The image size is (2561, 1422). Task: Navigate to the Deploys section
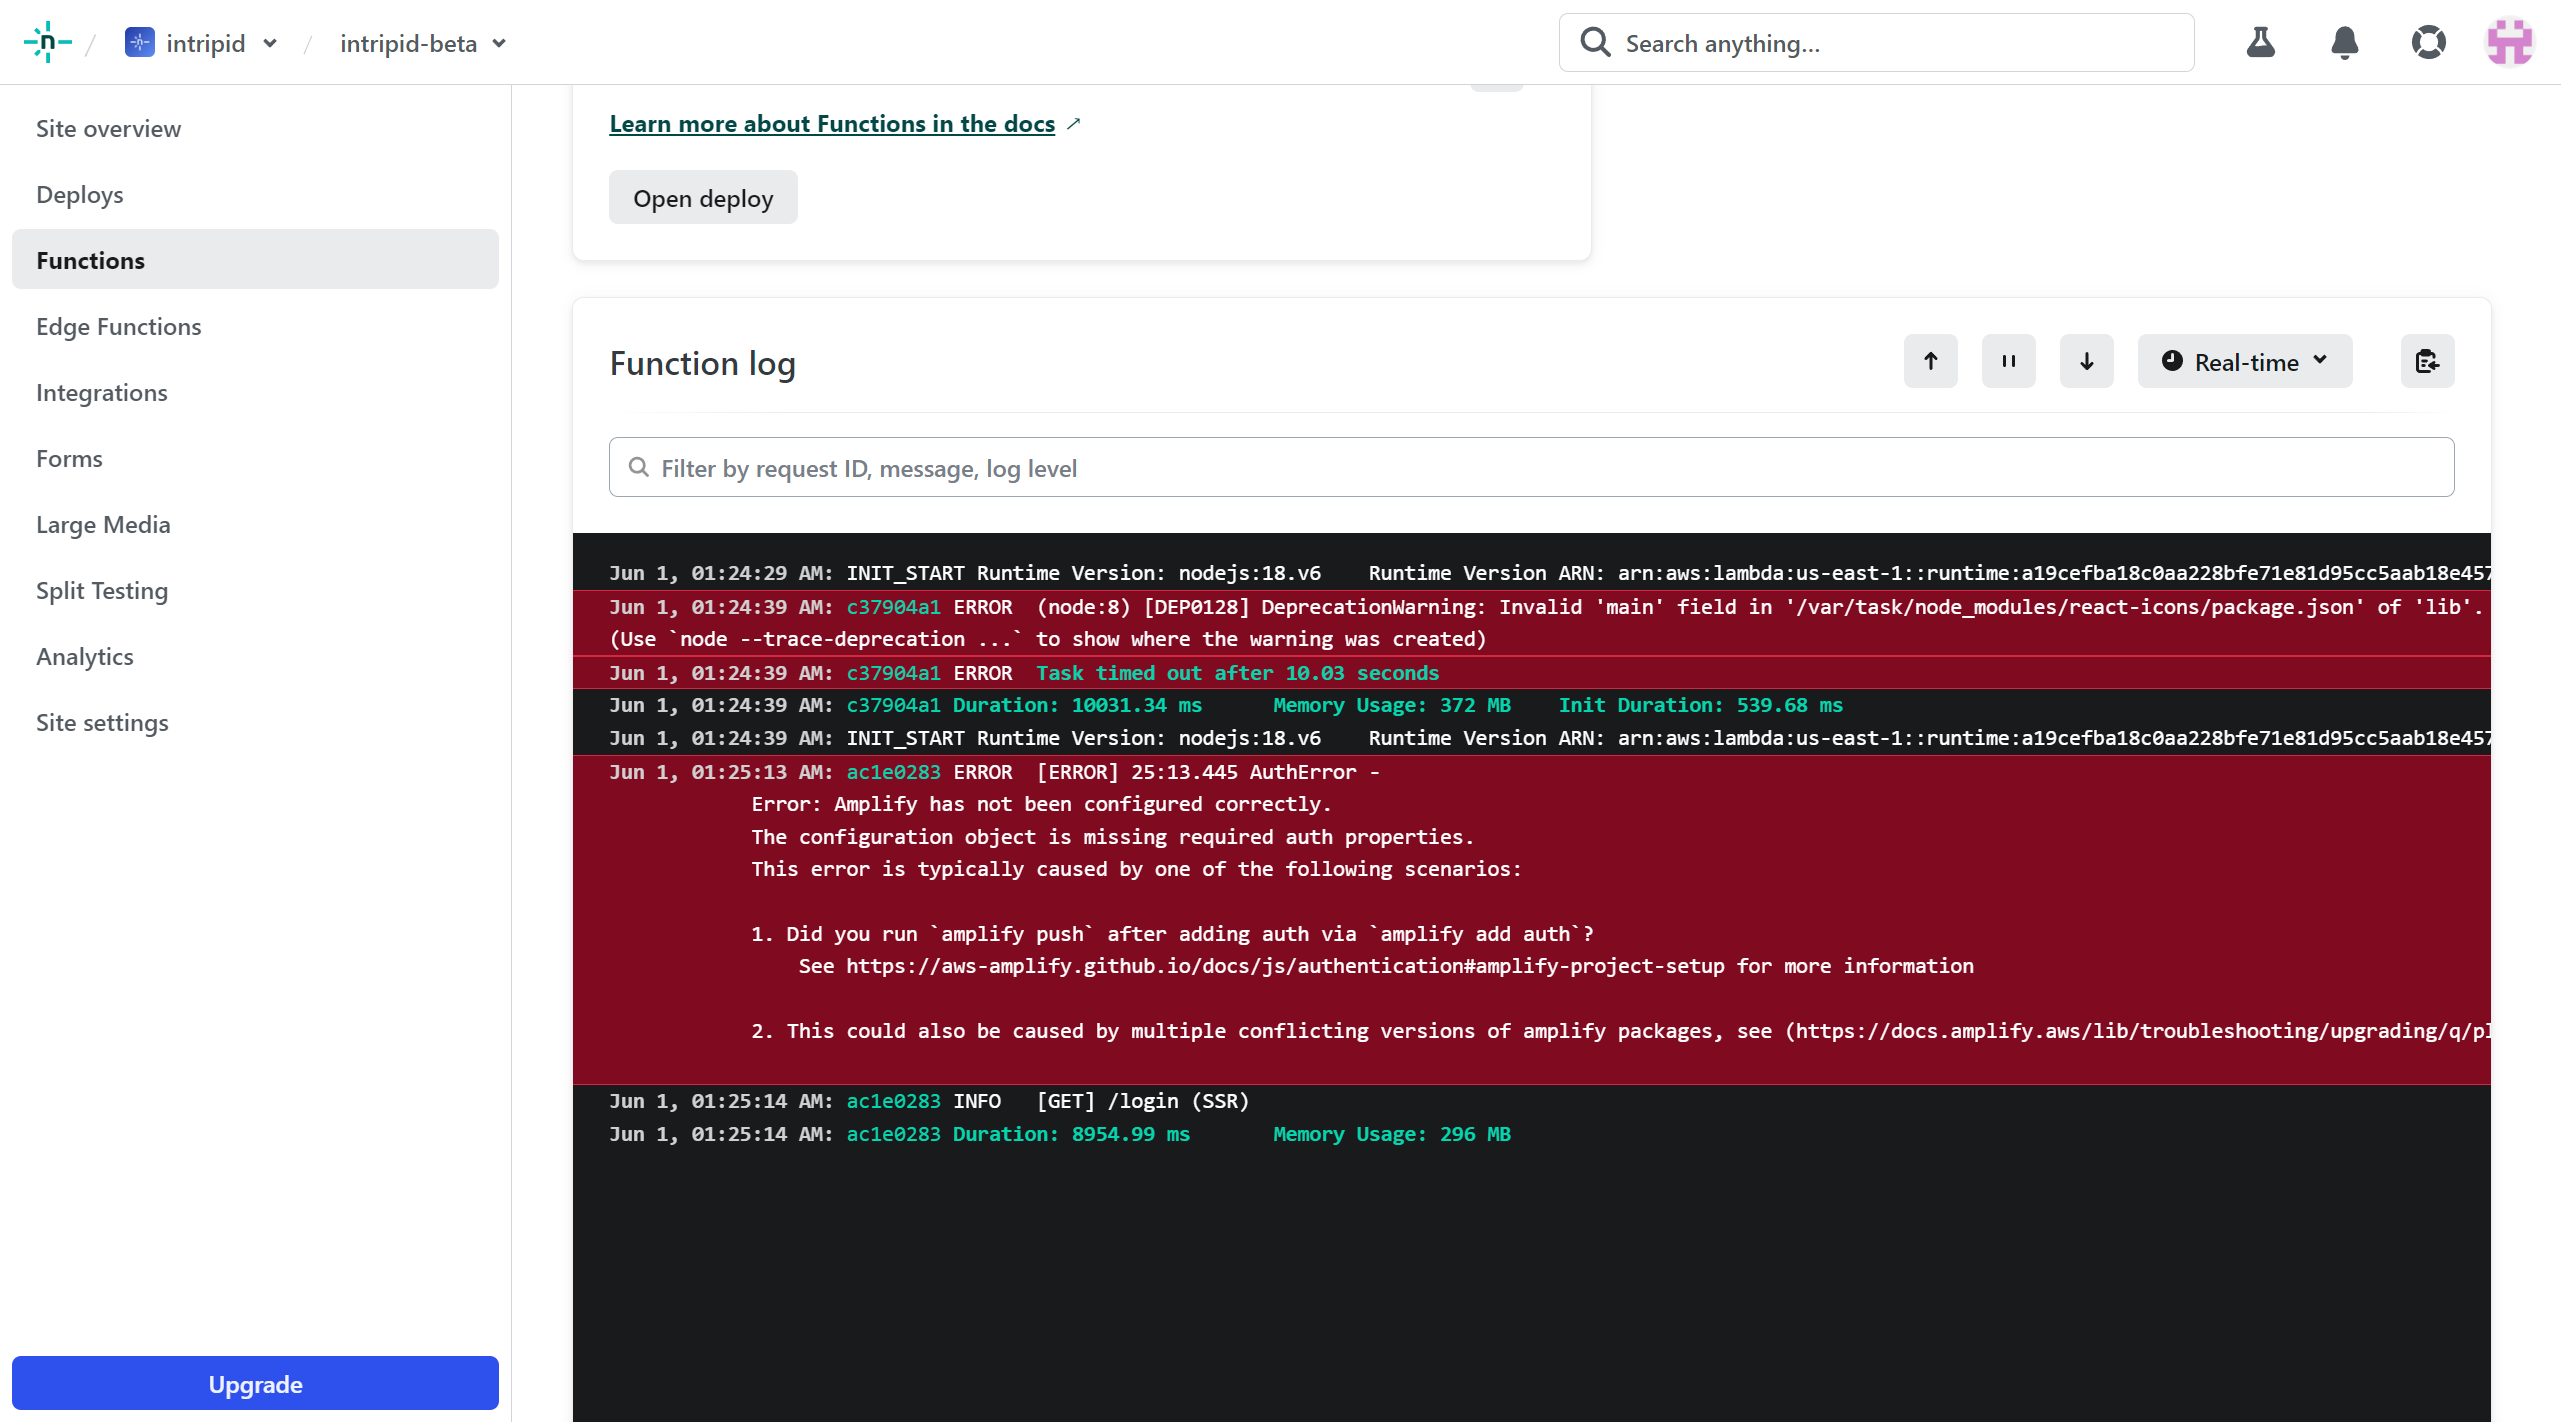(x=79, y=194)
